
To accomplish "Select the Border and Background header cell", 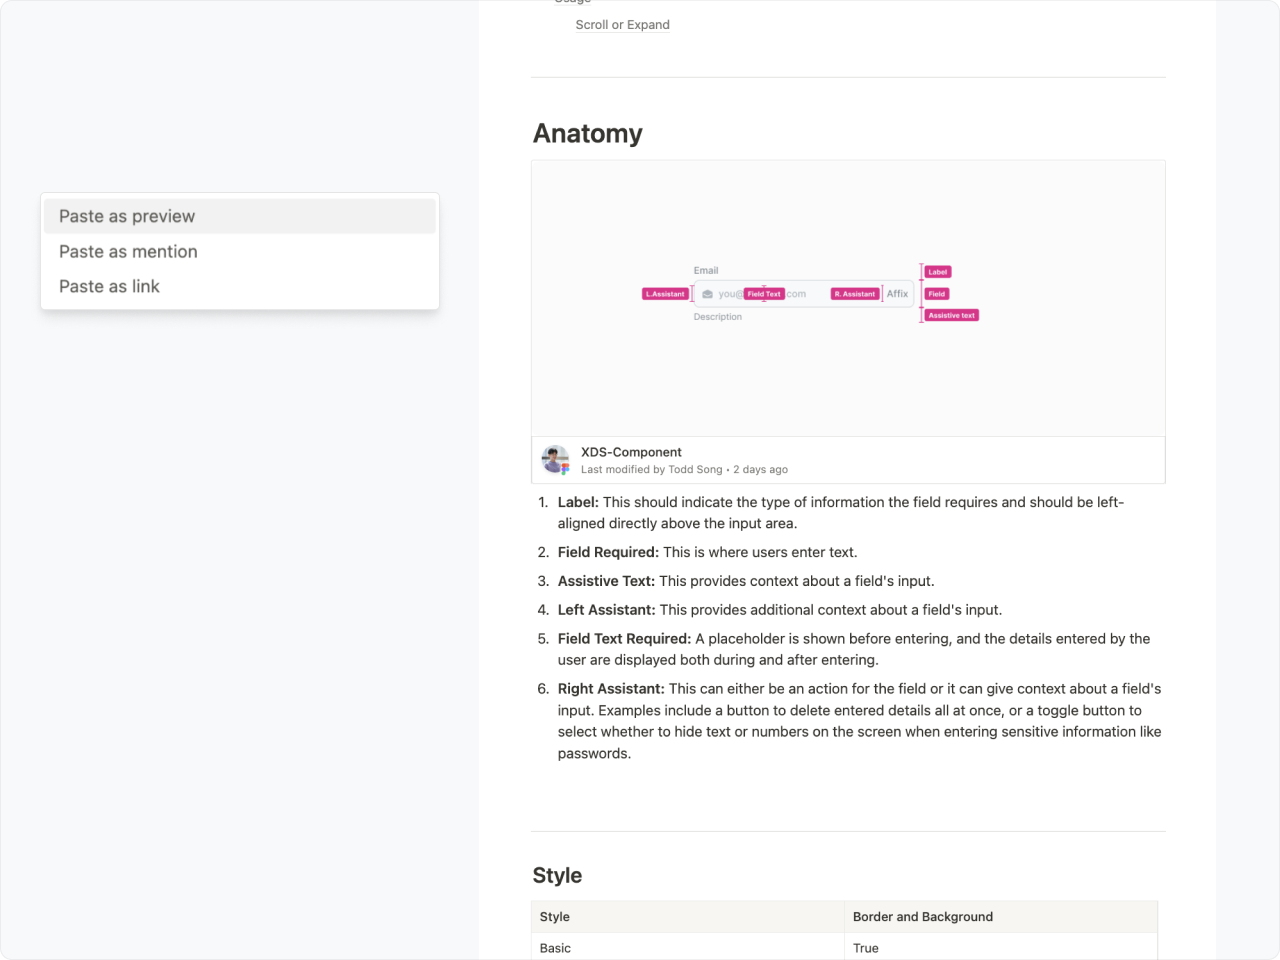I will [x=1001, y=917].
